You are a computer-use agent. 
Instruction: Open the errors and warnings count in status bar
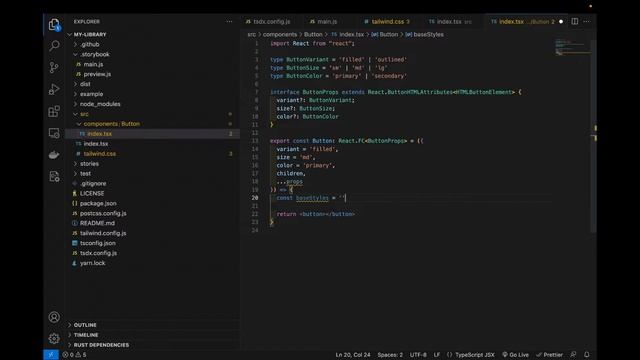point(74,355)
